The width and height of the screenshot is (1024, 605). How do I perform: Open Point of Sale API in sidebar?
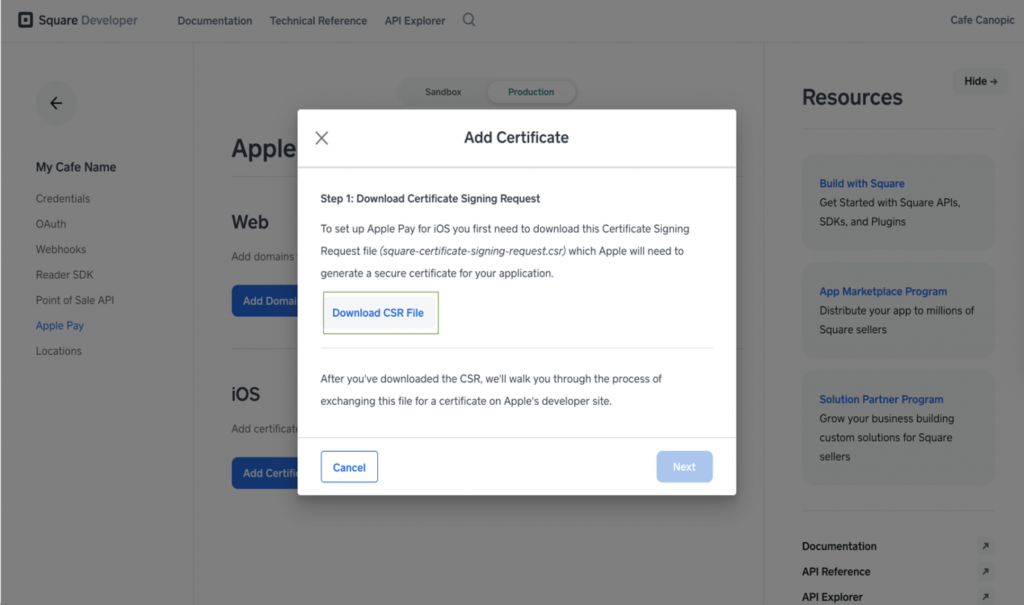click(75, 301)
